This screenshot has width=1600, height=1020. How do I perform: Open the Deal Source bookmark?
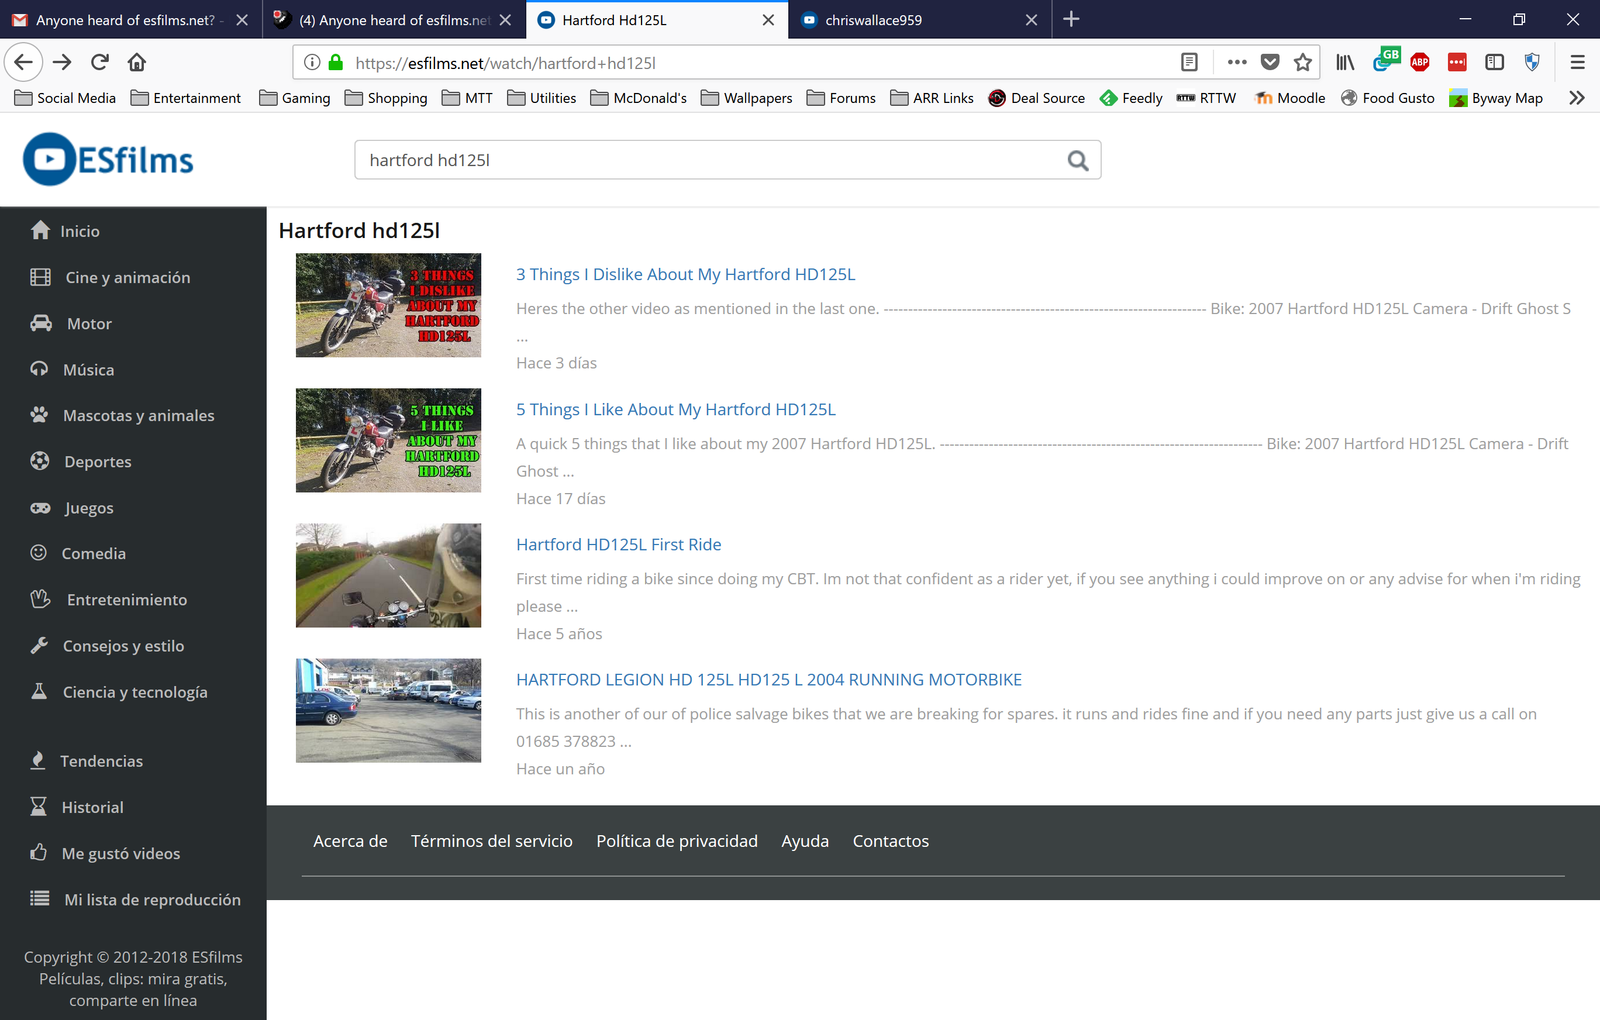pyautogui.click(x=1037, y=97)
